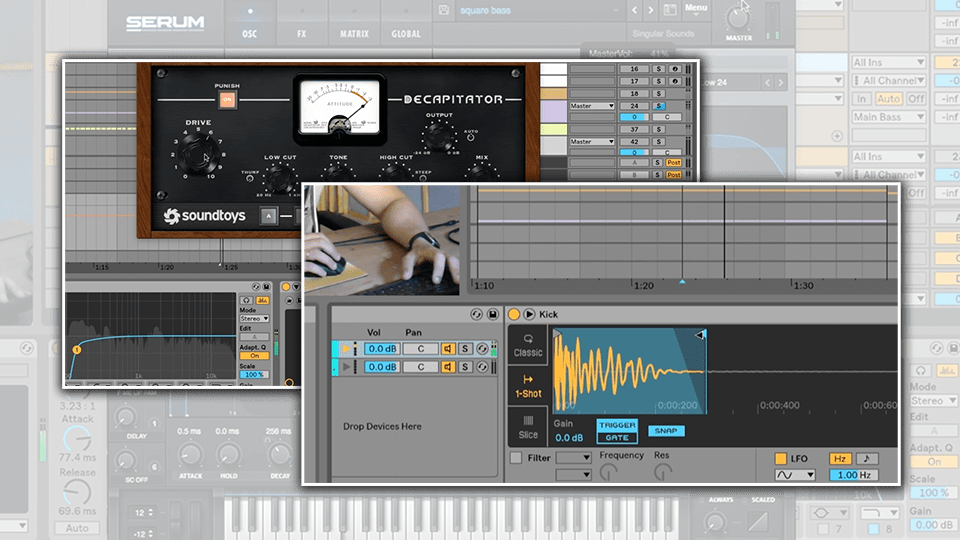This screenshot has height=540, width=960.
Task: Click the LFO rate 1.00 Hz field
Action: pyautogui.click(x=854, y=475)
